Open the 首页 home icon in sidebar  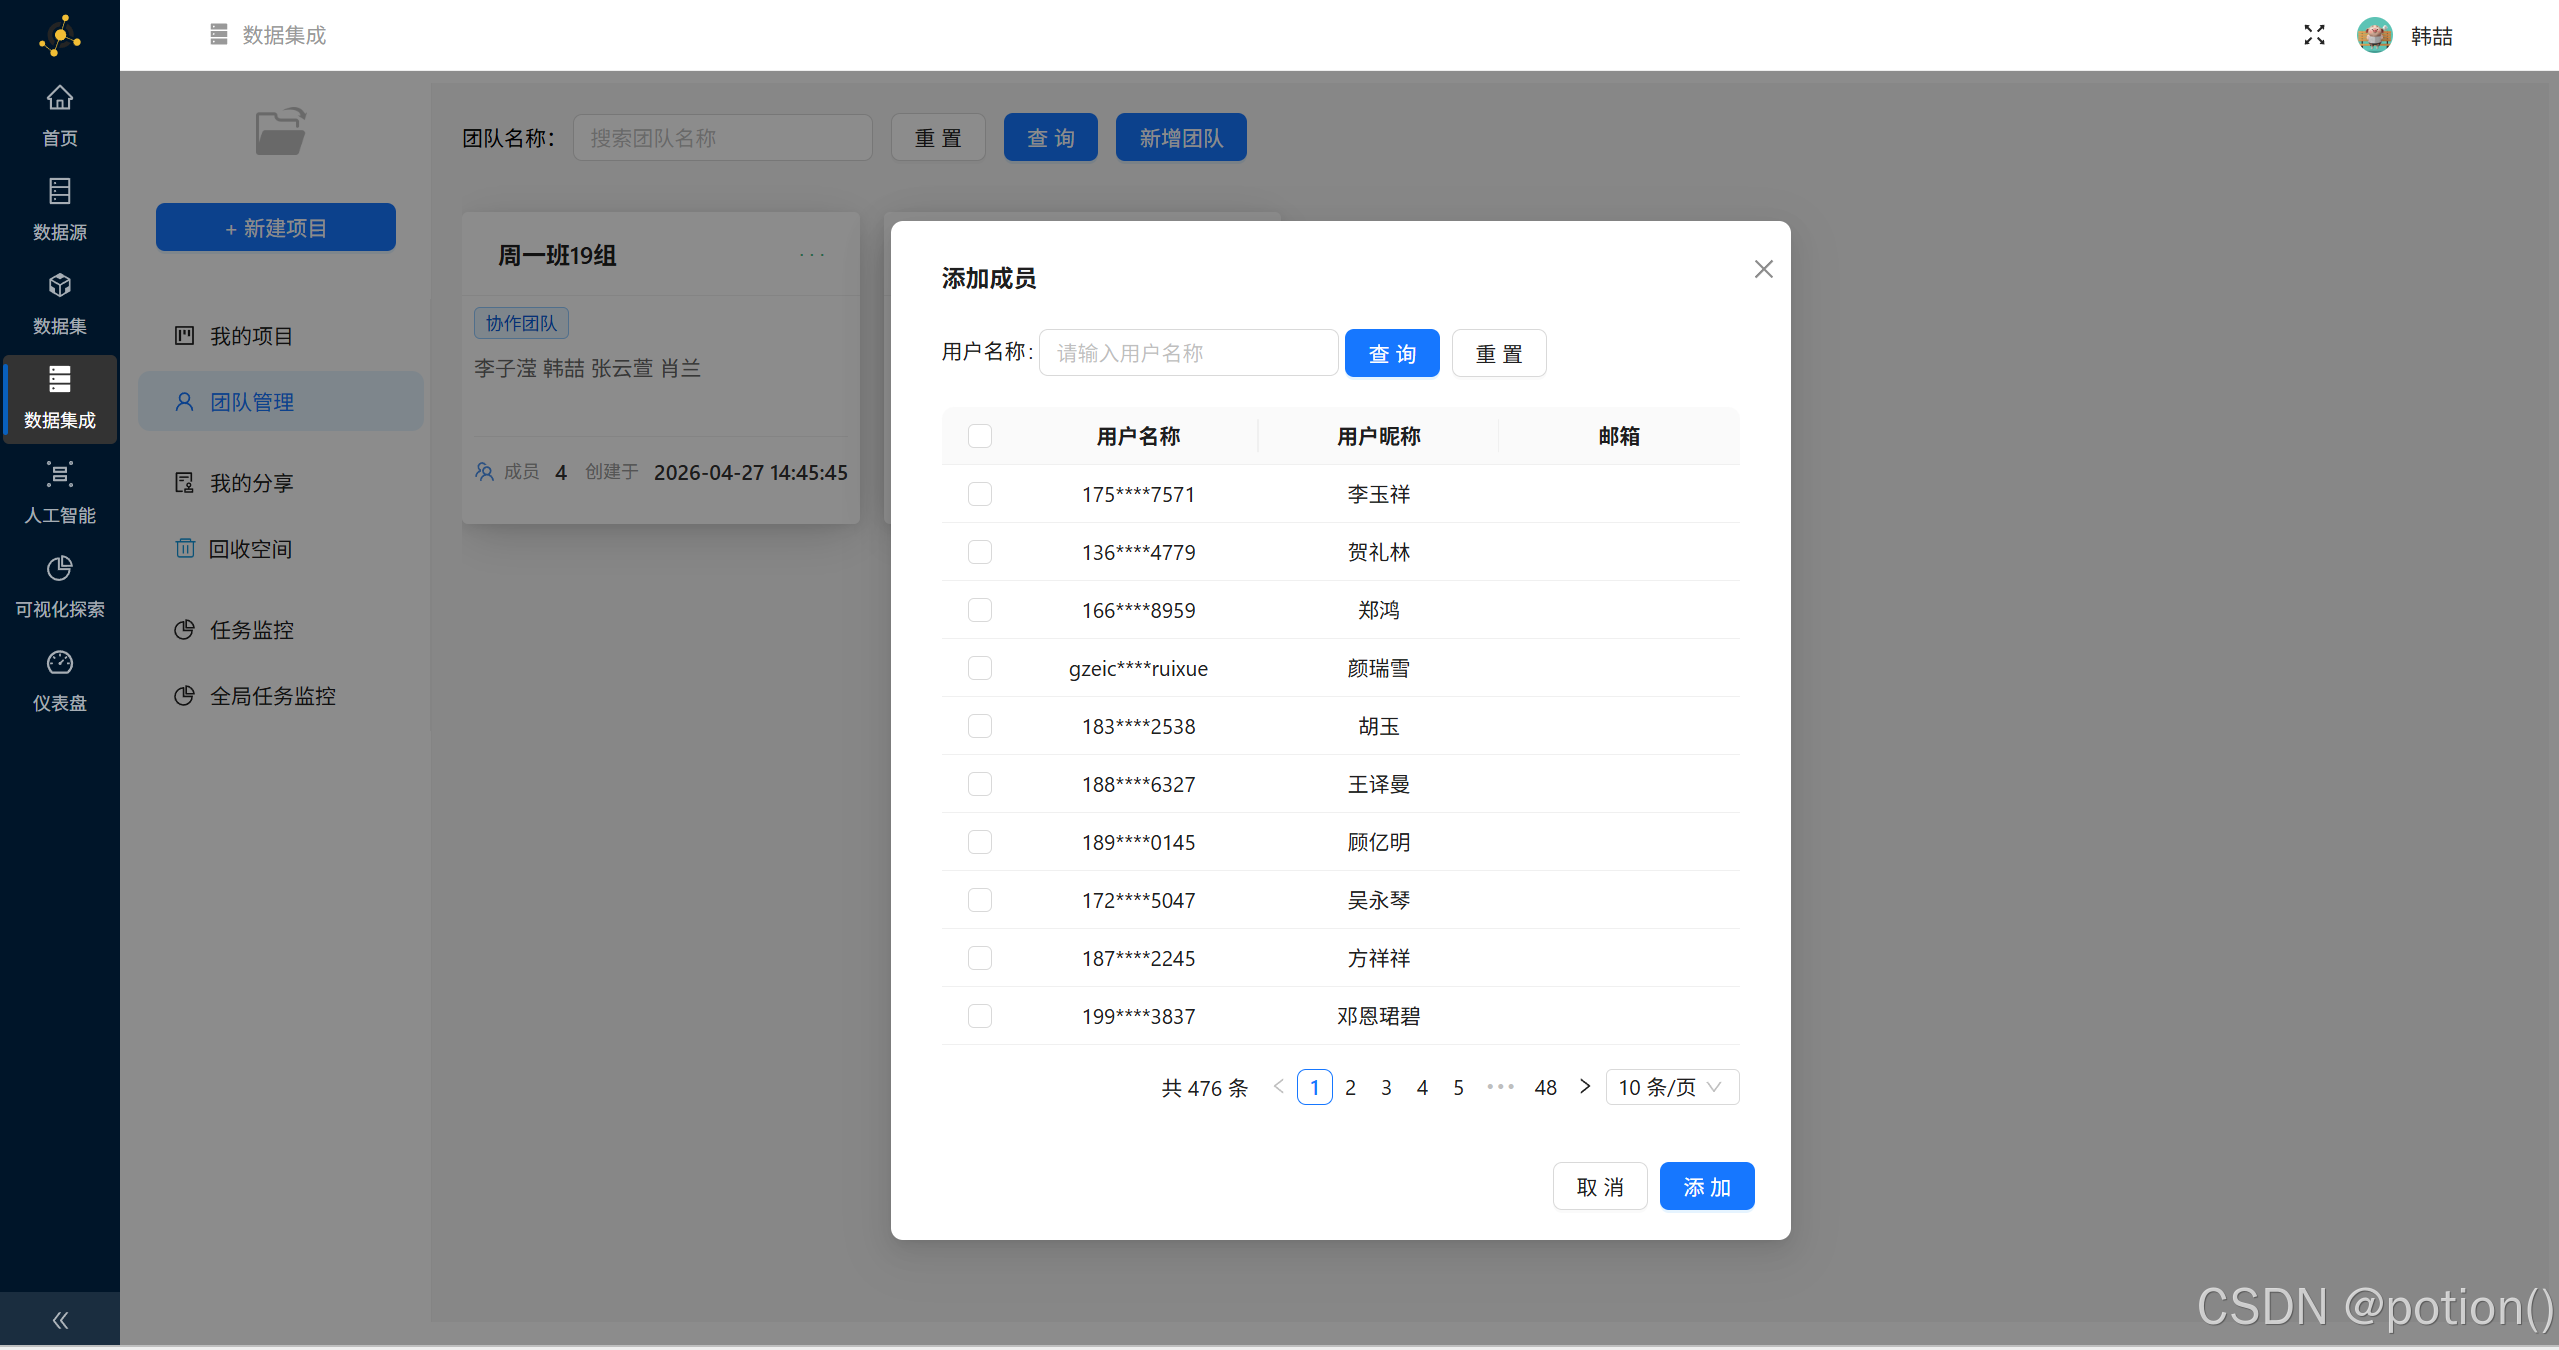(59, 113)
